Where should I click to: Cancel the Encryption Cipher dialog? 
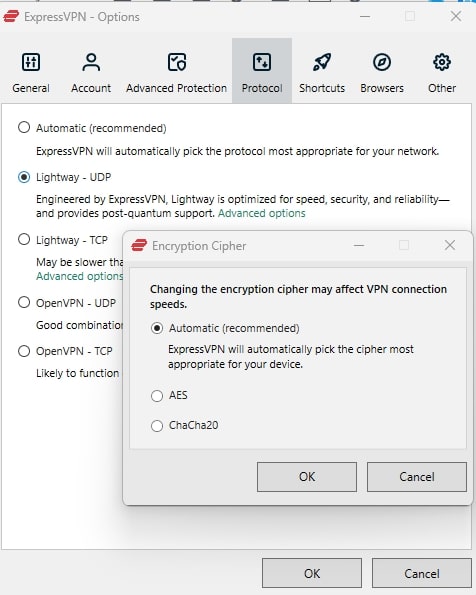(x=417, y=477)
